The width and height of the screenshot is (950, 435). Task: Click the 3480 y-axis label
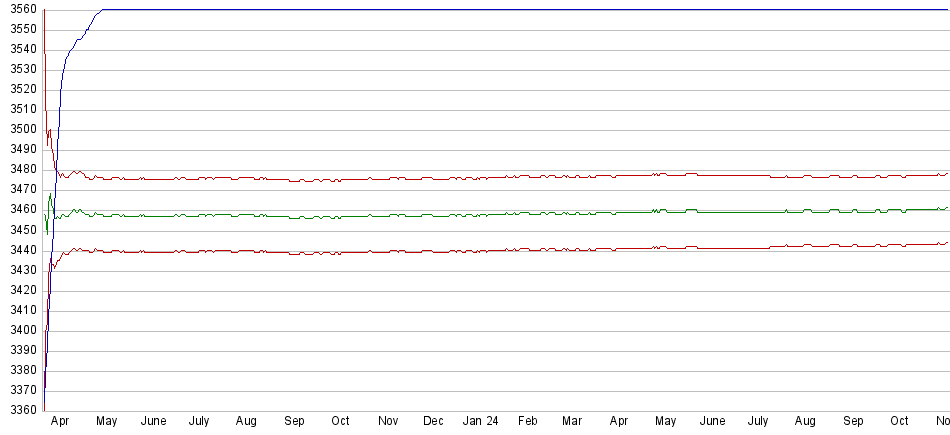[x=20, y=170]
